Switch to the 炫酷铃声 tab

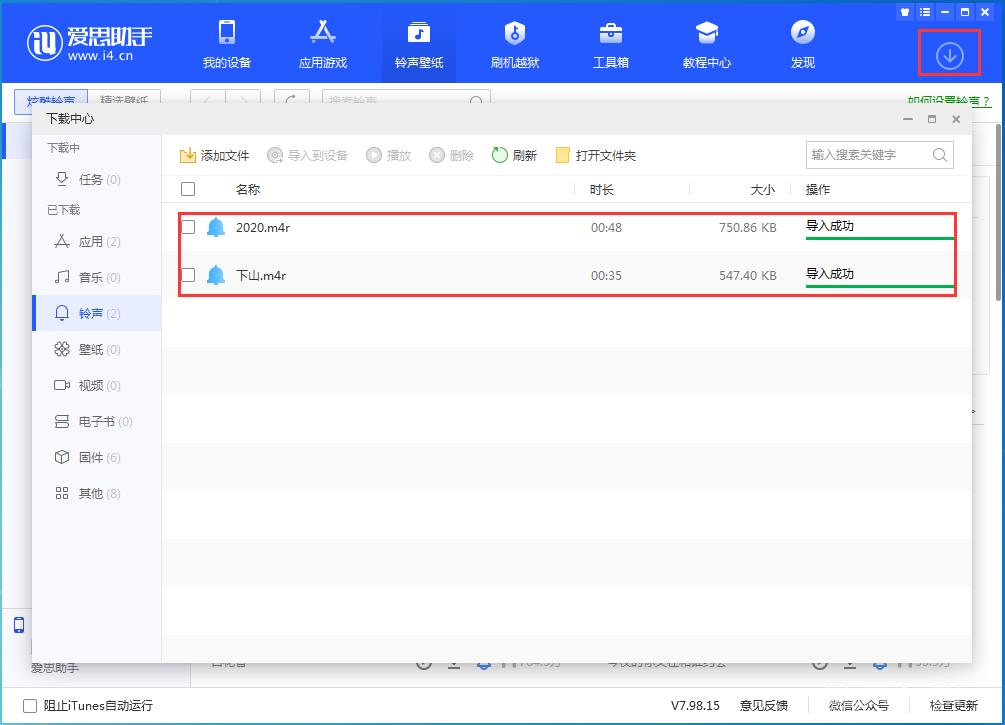(53, 101)
